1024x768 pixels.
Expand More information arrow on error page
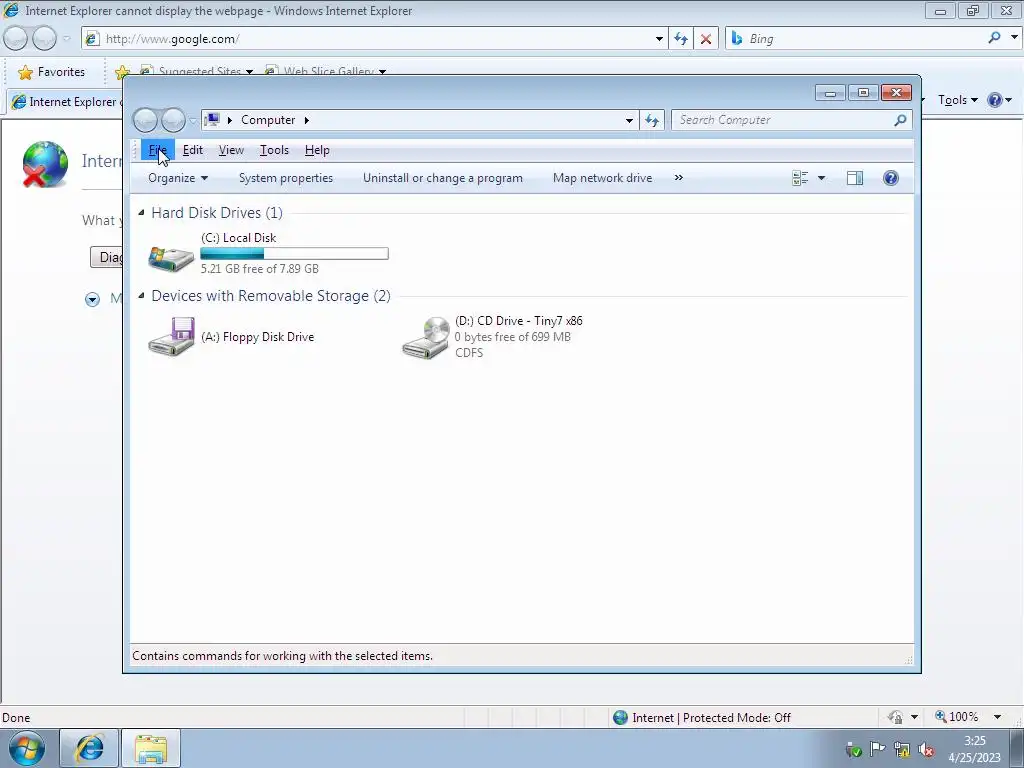(92, 300)
